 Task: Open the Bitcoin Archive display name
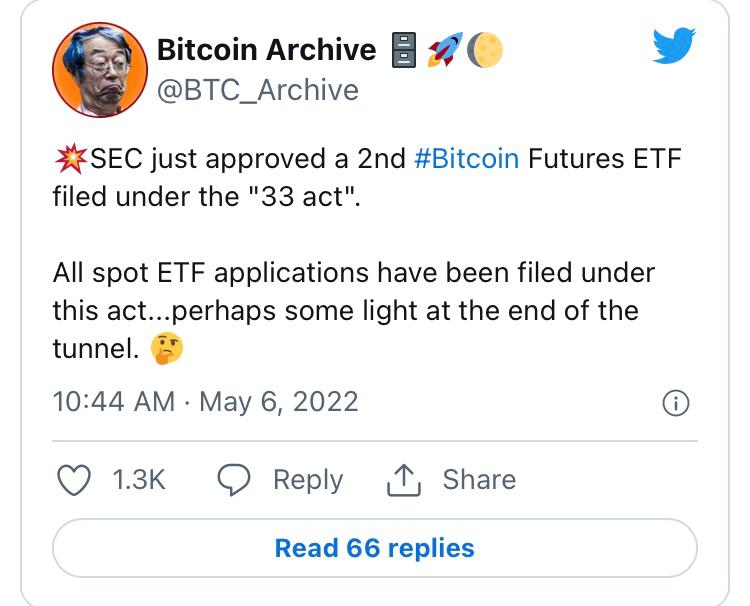click(x=266, y=50)
